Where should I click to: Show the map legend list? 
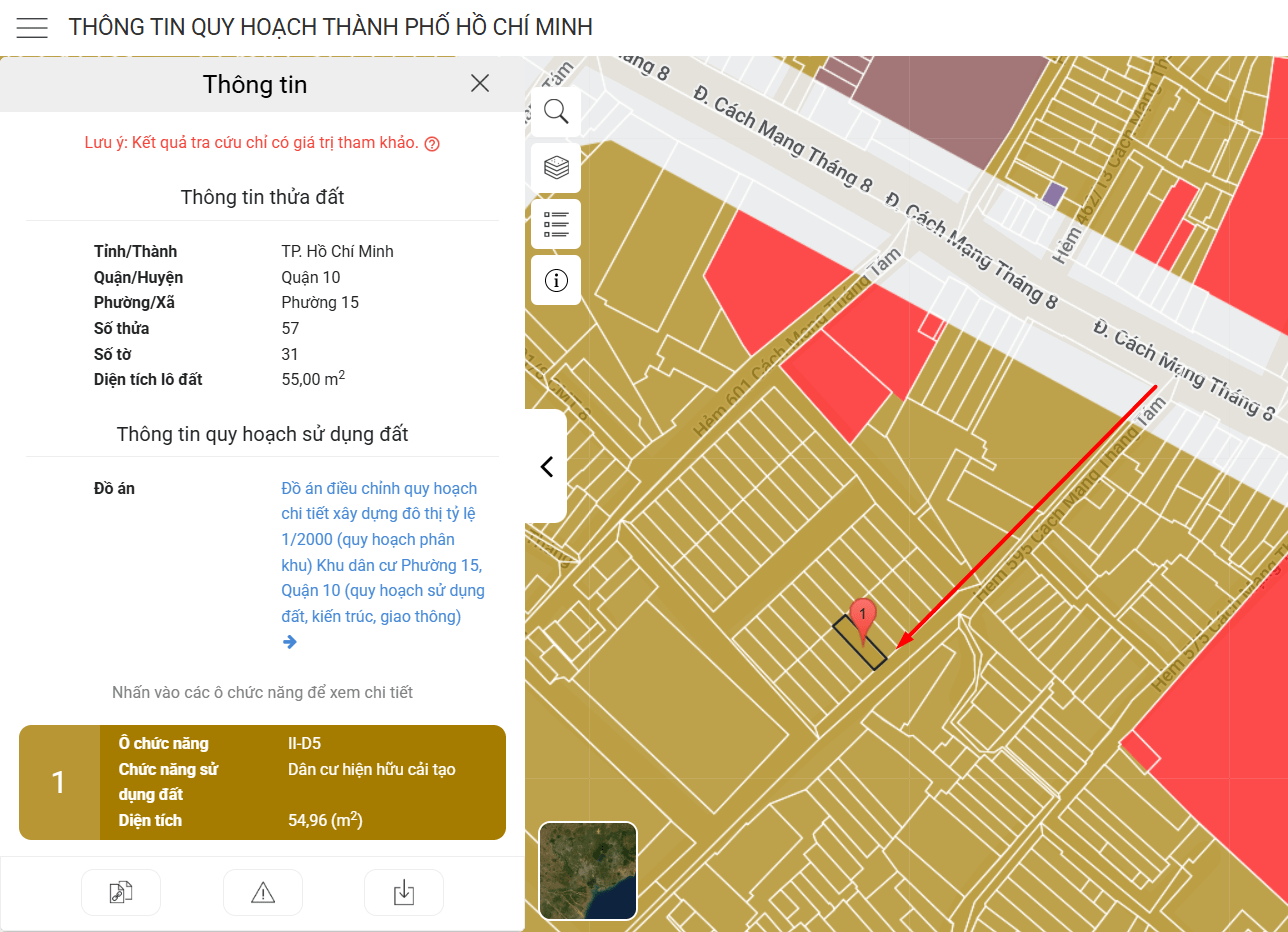[x=556, y=223]
